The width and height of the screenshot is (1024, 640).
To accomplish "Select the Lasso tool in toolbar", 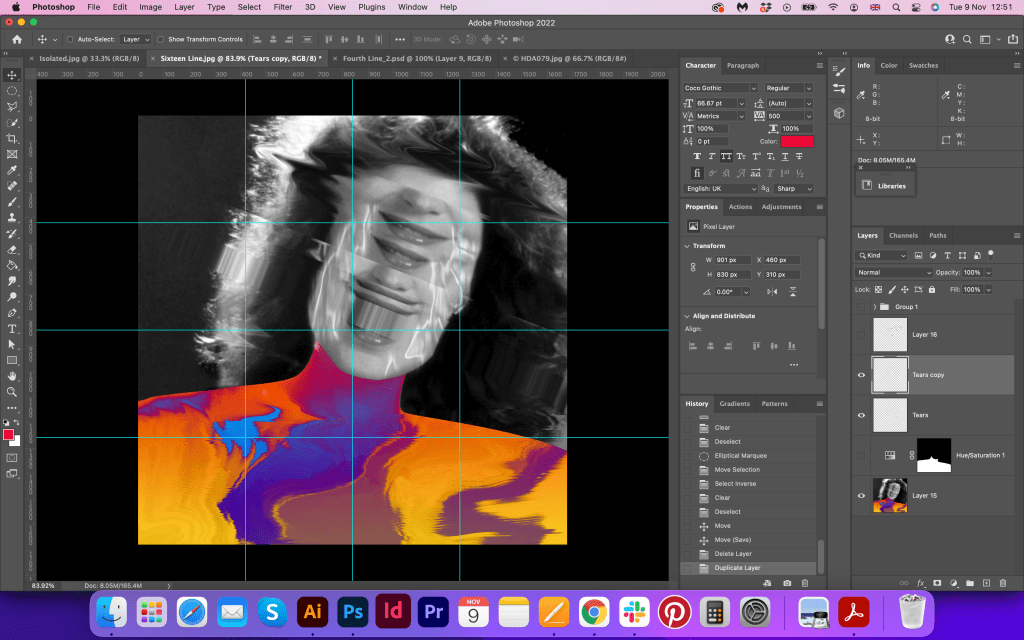I will pyautogui.click(x=12, y=106).
